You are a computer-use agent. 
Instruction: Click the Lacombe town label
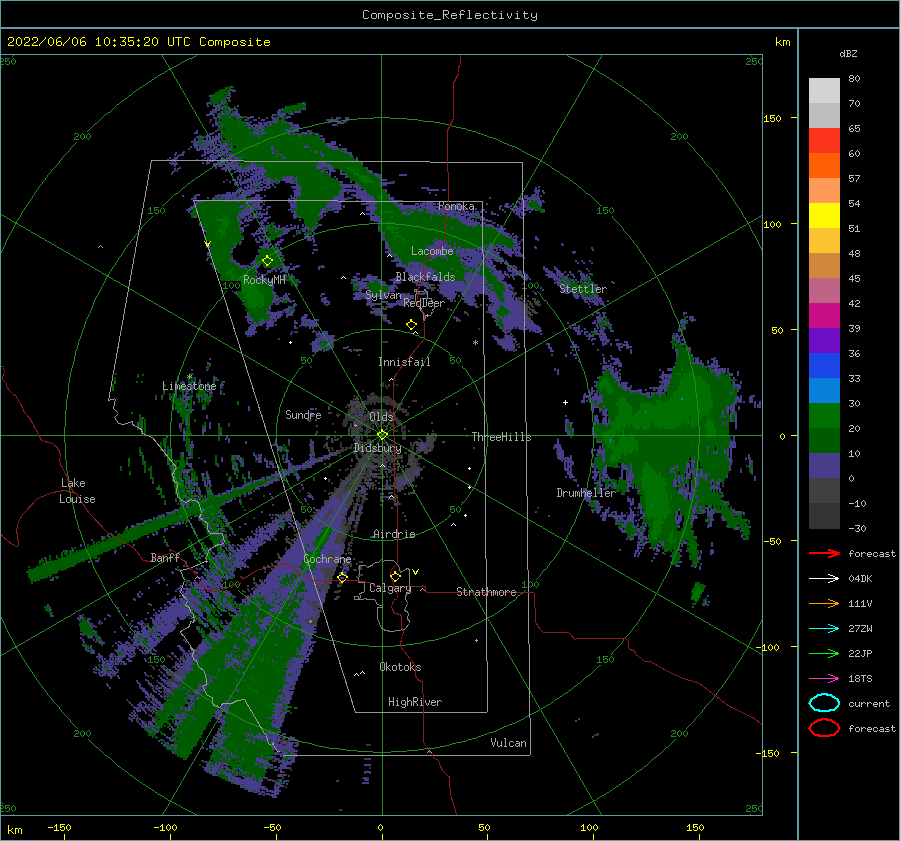(x=432, y=251)
